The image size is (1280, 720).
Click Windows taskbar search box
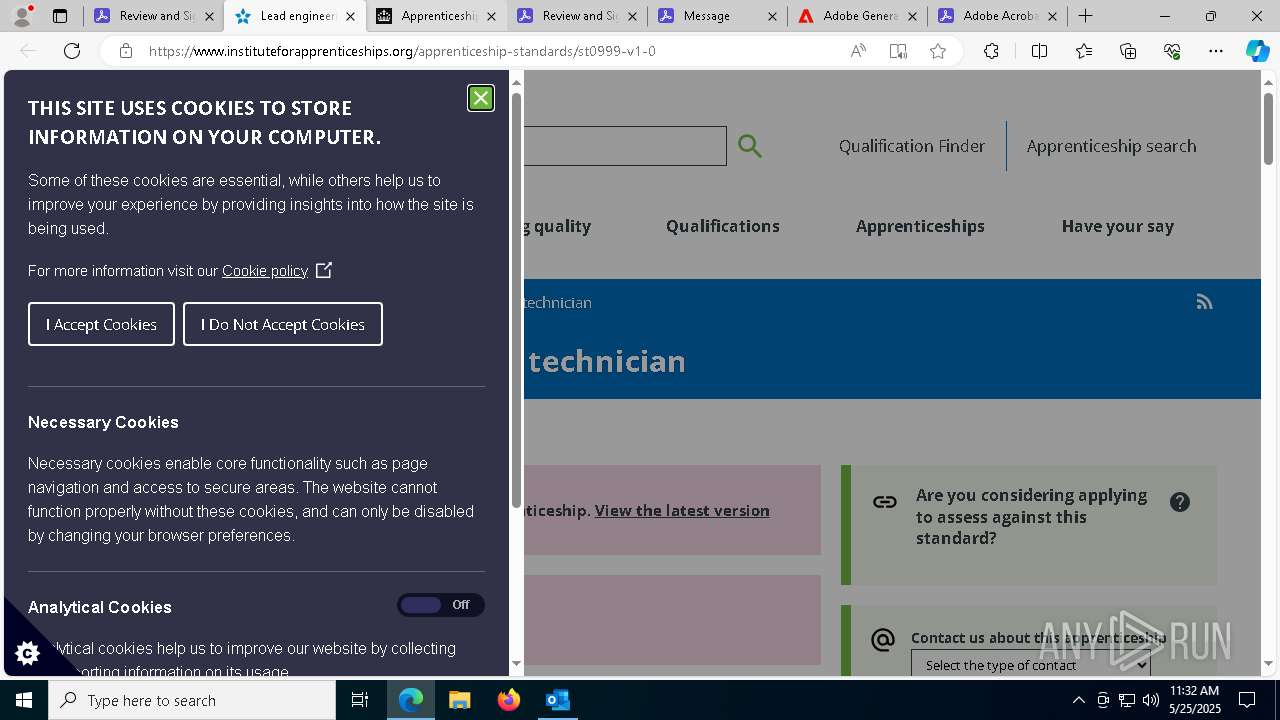tap(192, 700)
